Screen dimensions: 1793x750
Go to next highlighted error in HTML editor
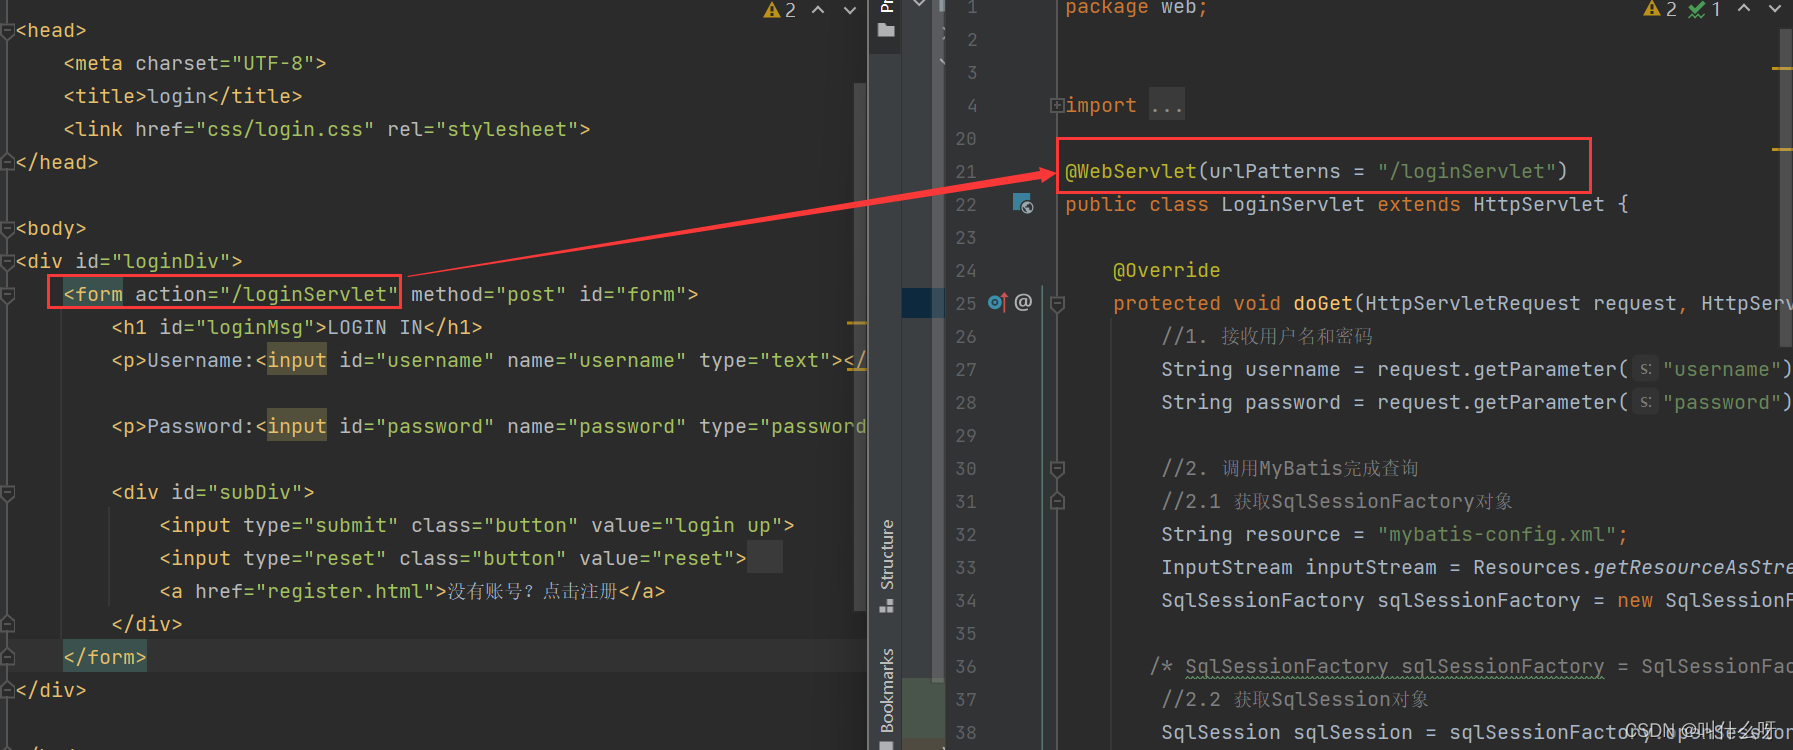click(x=850, y=10)
